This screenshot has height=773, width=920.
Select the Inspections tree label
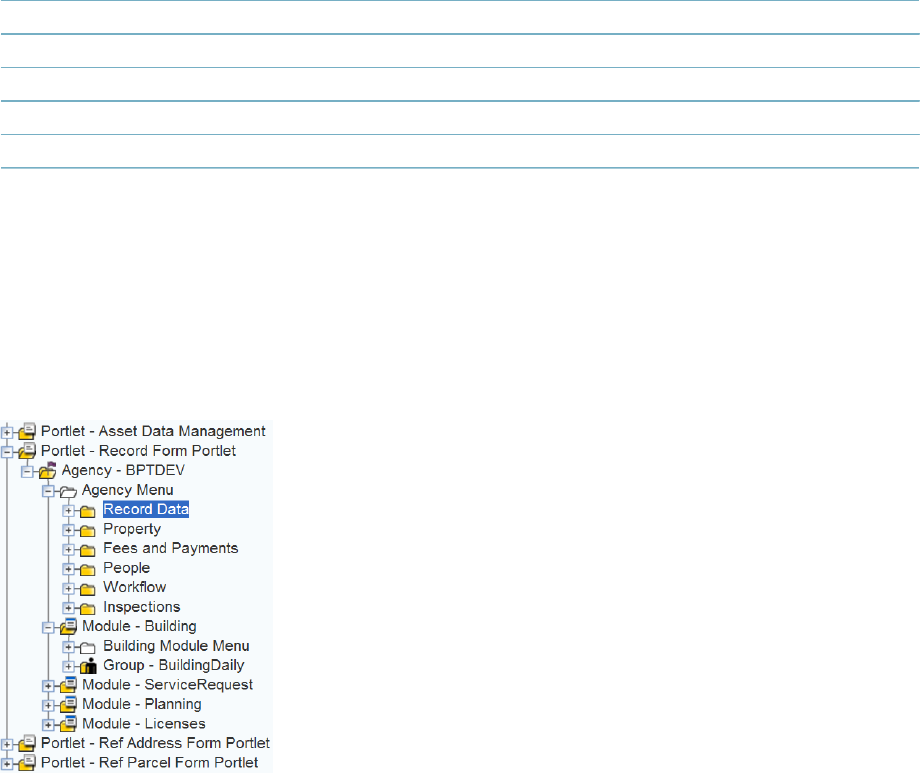[x=141, y=607]
